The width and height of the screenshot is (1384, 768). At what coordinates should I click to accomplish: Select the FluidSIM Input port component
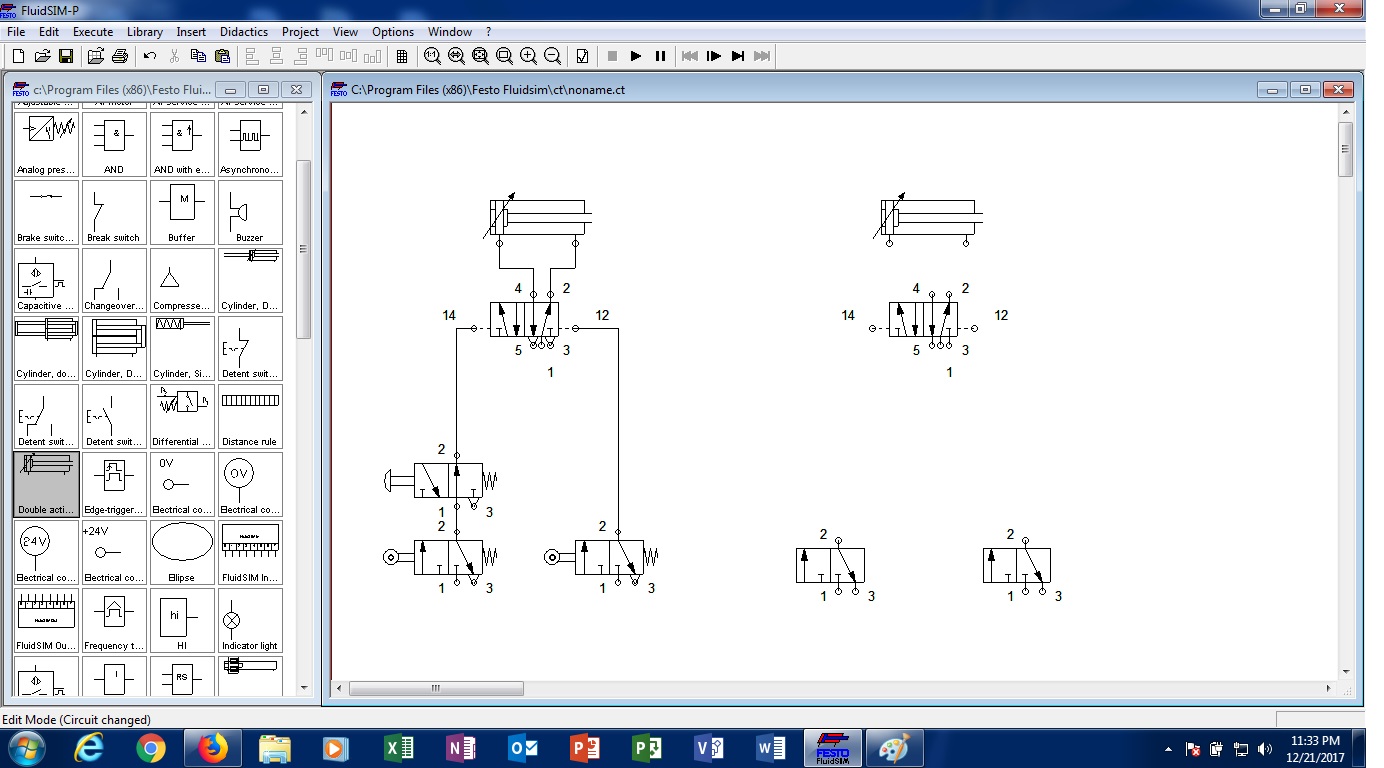[x=250, y=552]
